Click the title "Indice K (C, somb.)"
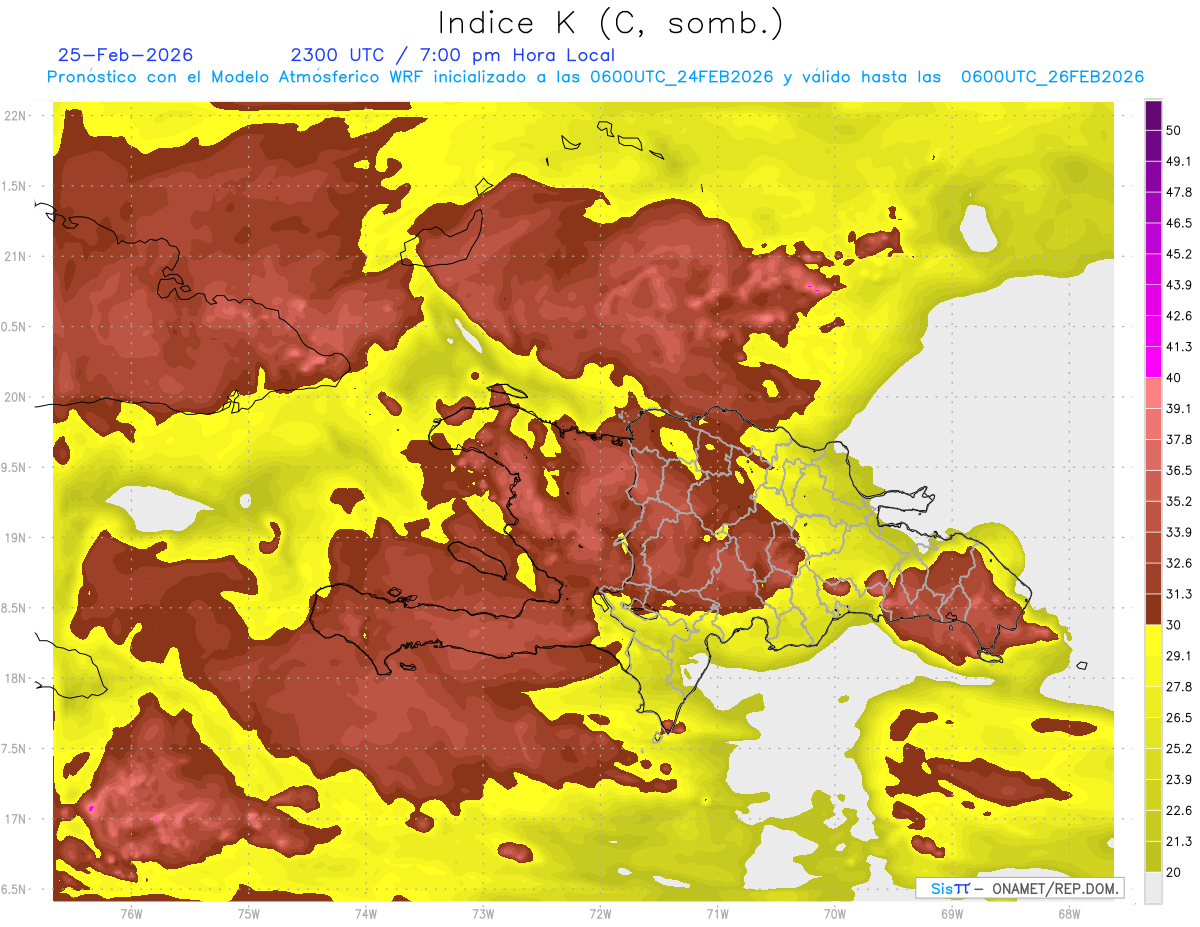 pyautogui.click(x=611, y=23)
